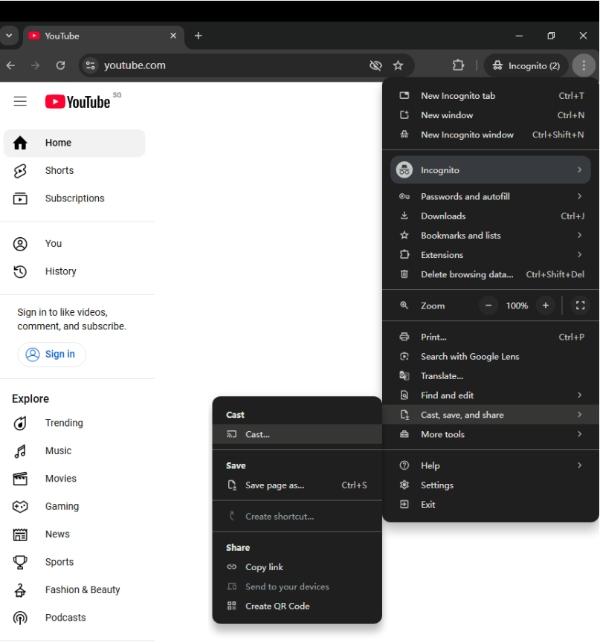Open History in the sidebar
Screen dimensions: 600x643
pos(74,271)
